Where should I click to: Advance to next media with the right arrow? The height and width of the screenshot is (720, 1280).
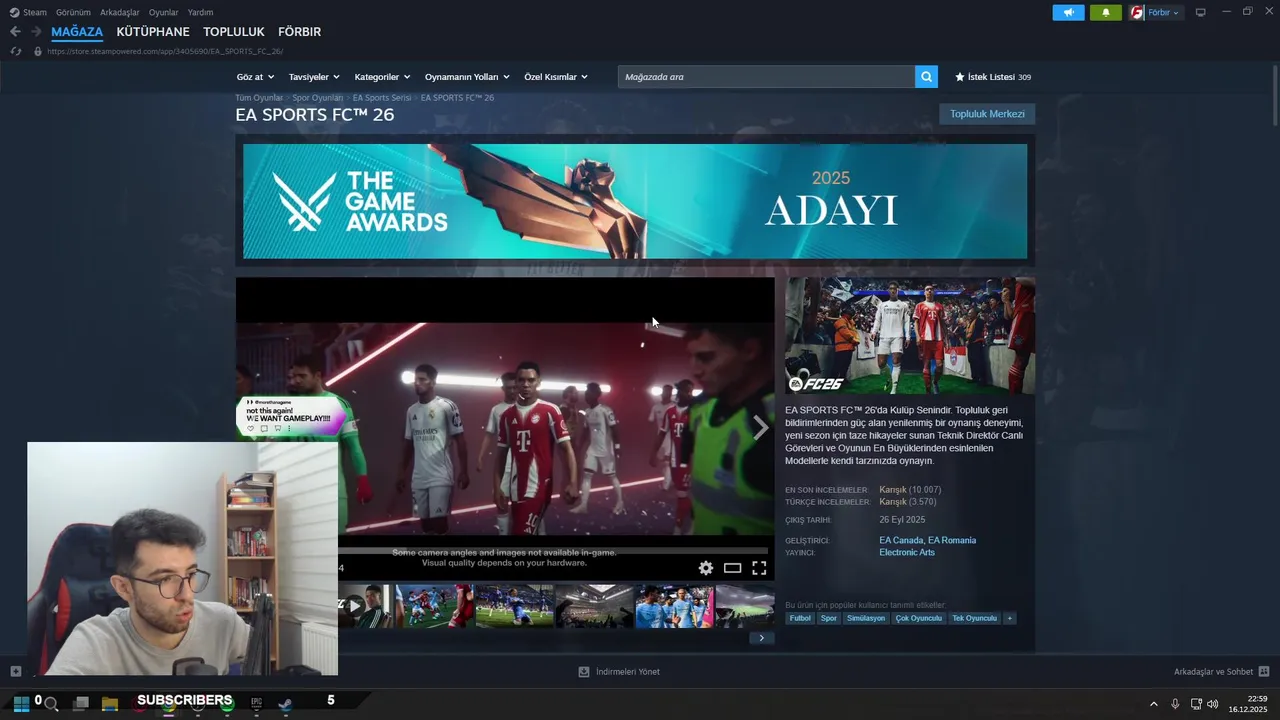[x=761, y=428]
